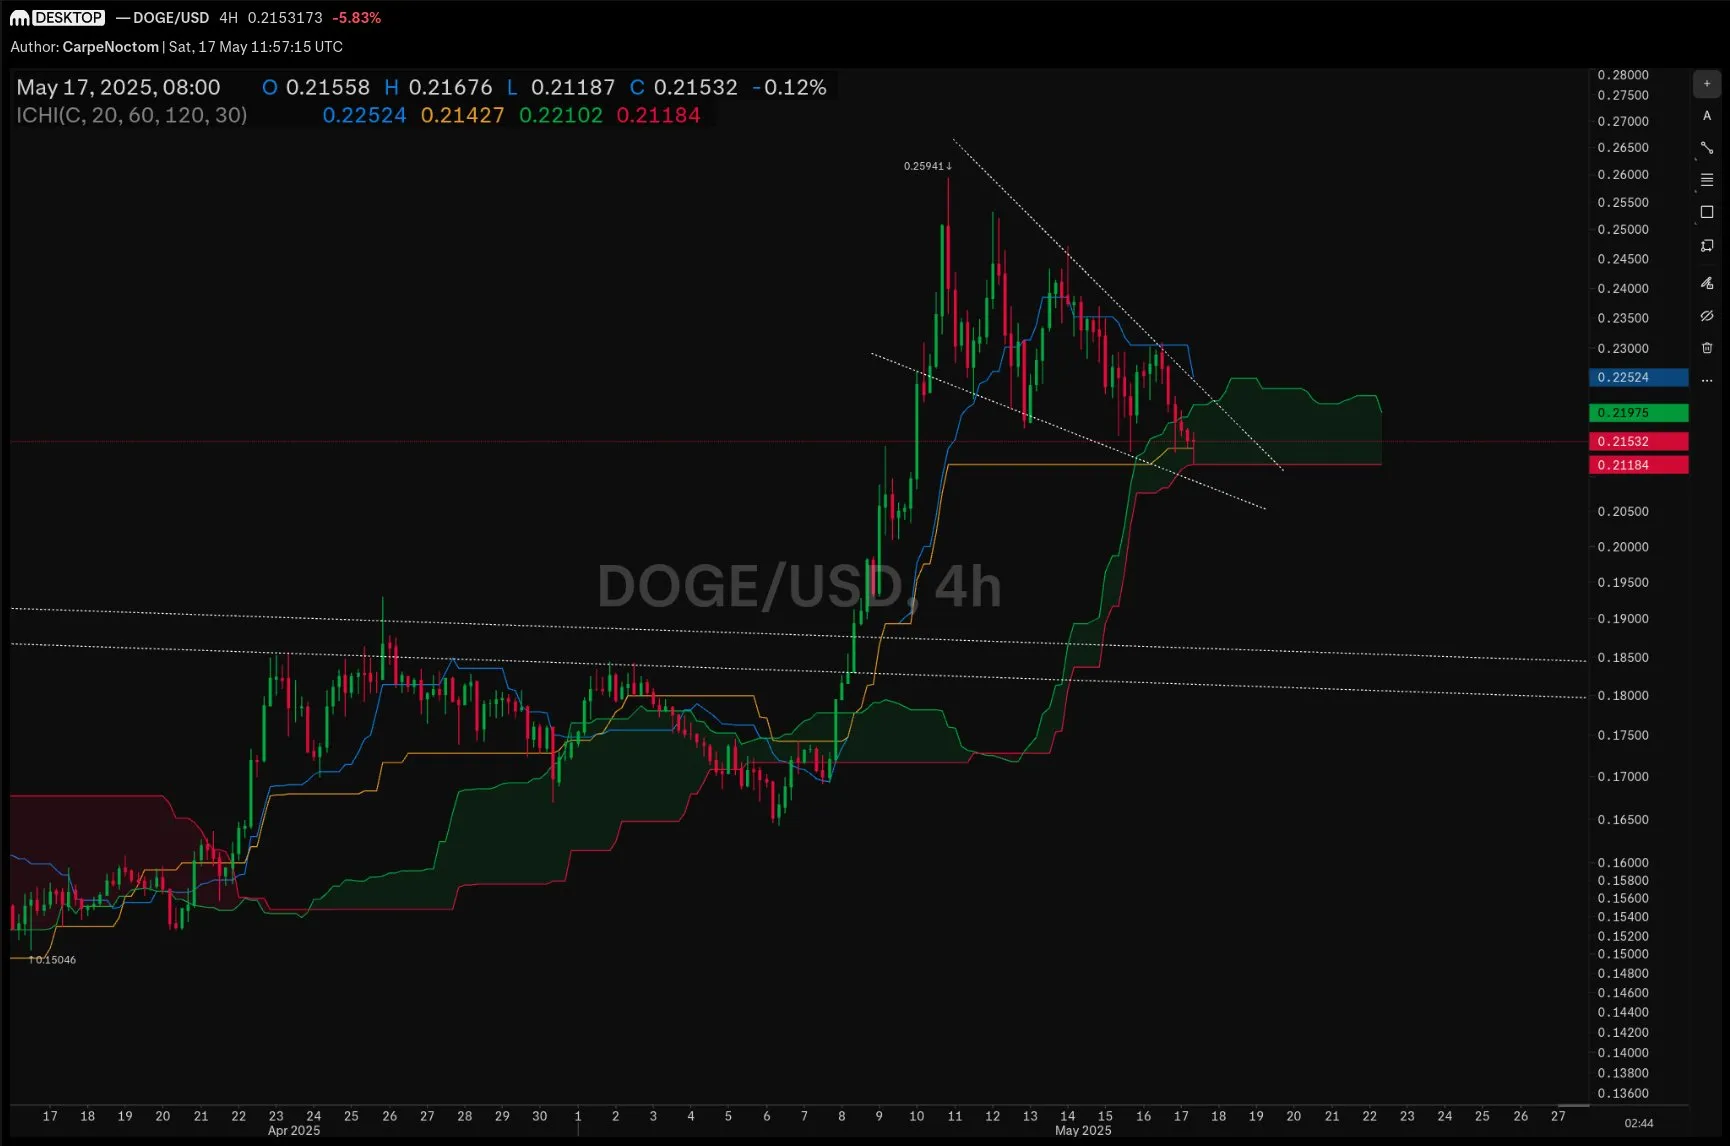Select the Text annotation tool
Screen dimensions: 1730x1146
point(1707,116)
